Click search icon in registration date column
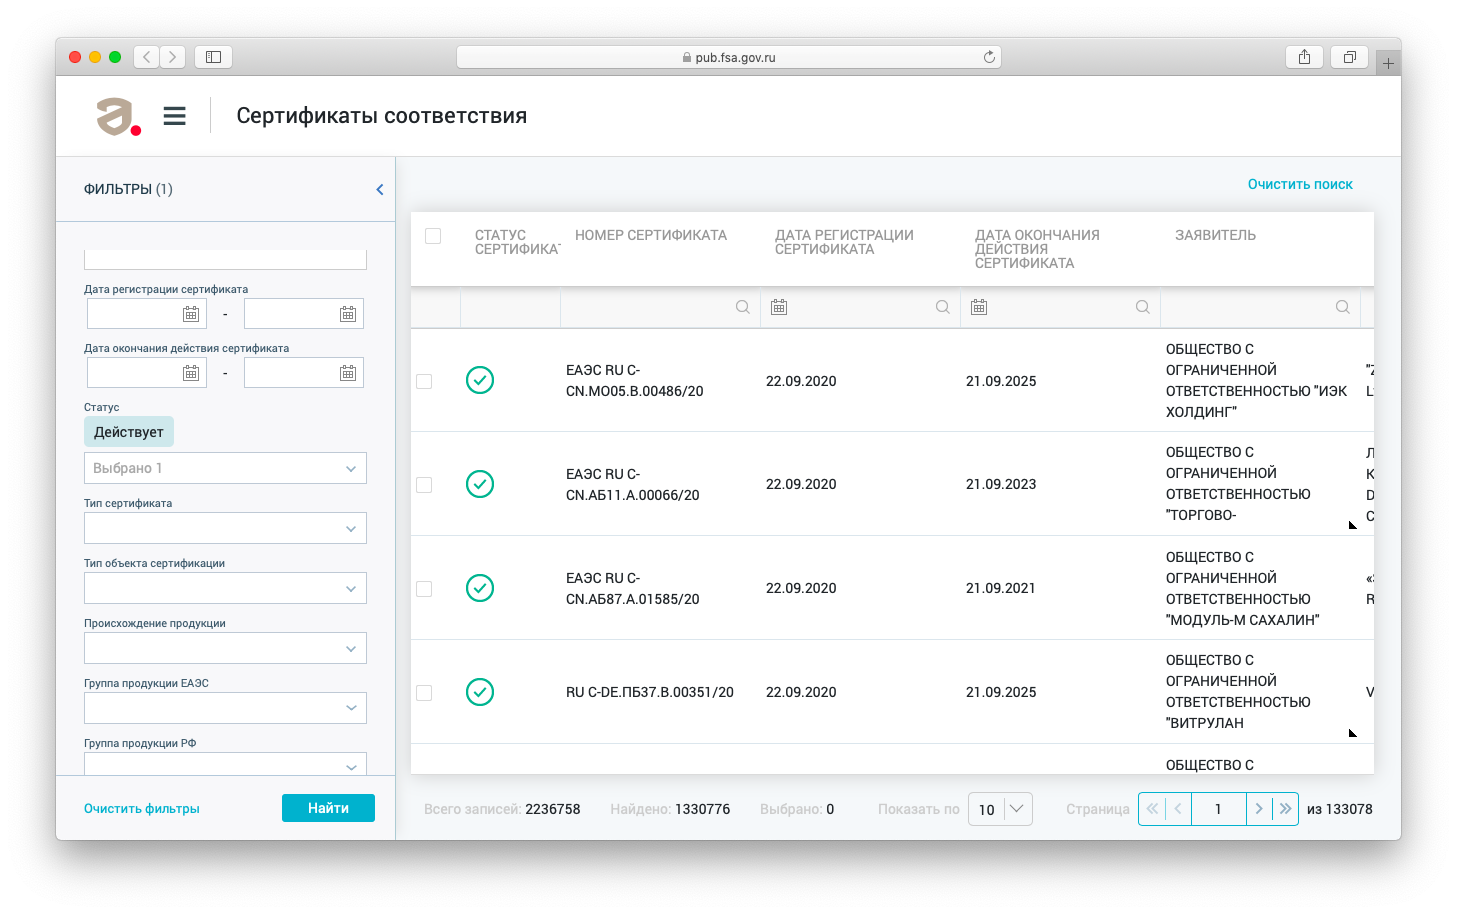 click(943, 307)
